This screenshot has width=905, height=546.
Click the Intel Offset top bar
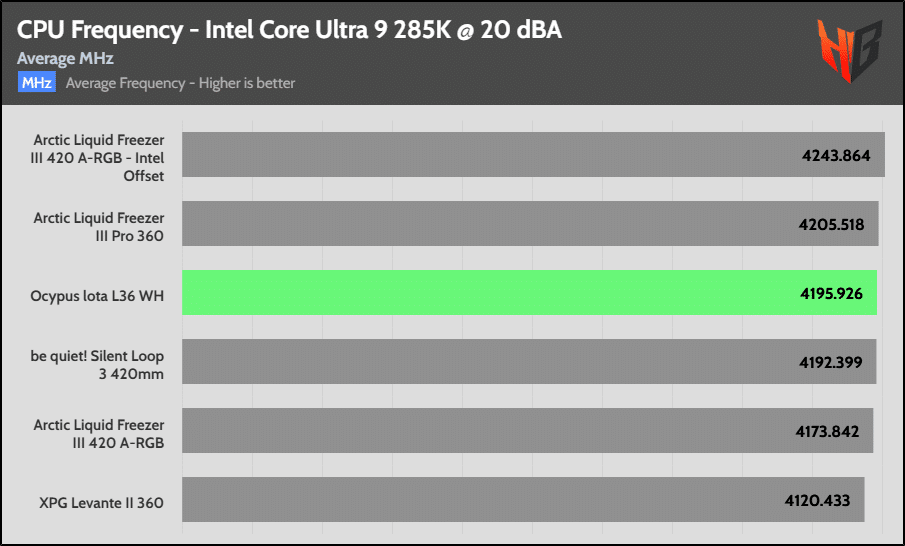[533, 155]
